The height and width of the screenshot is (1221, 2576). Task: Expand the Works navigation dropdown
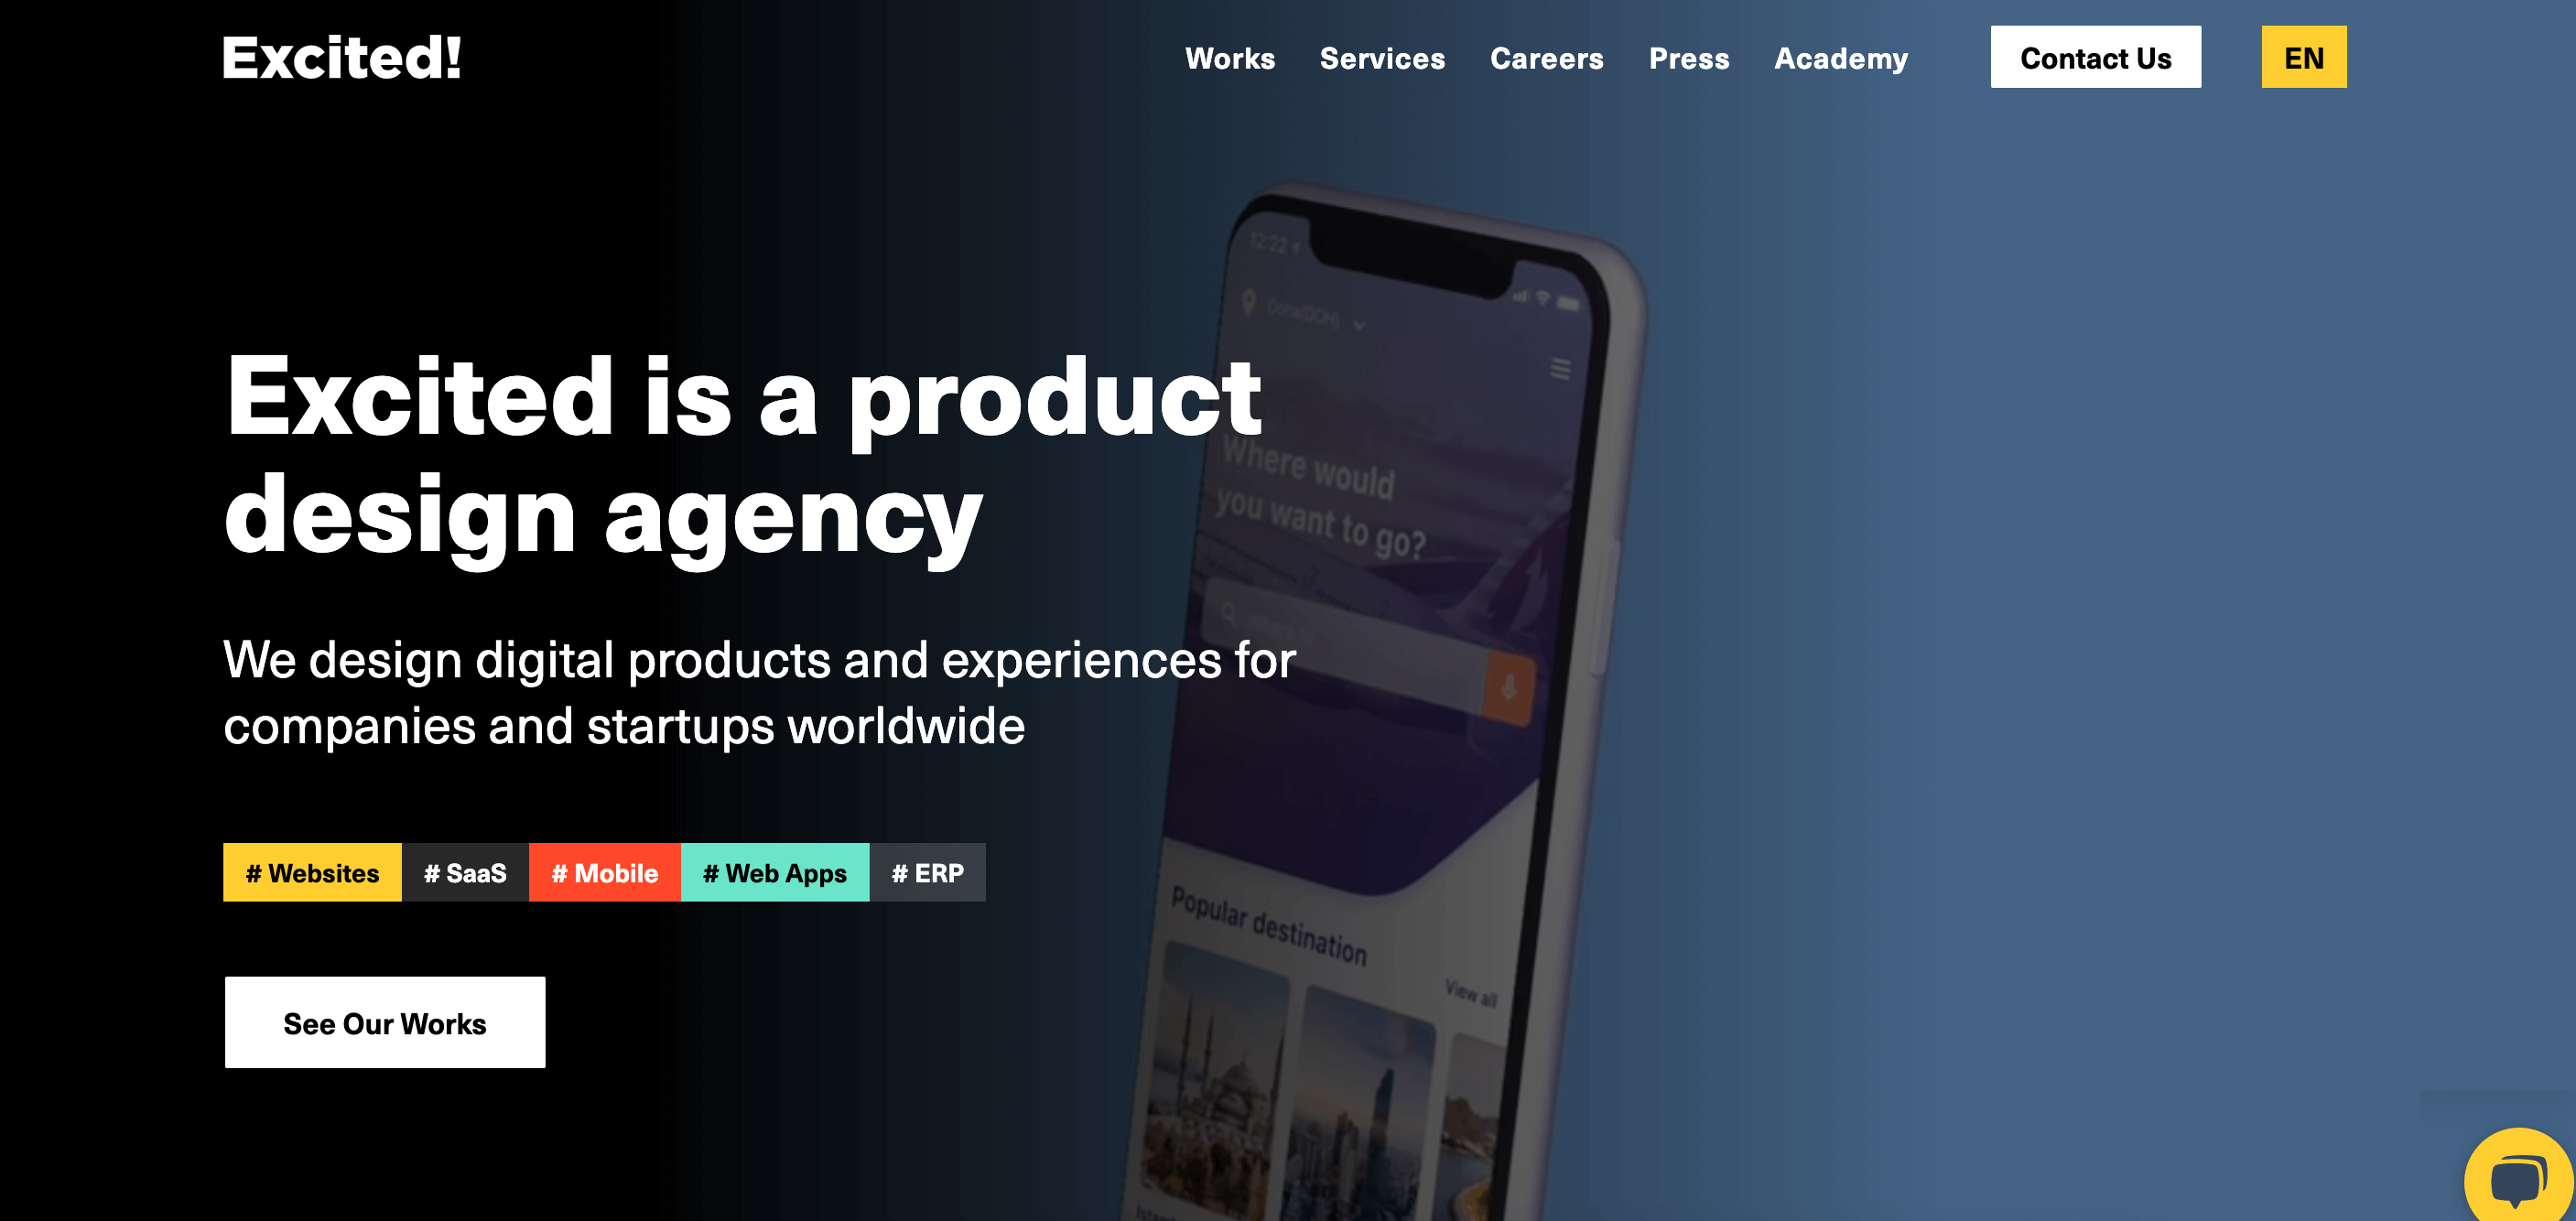(x=1228, y=58)
